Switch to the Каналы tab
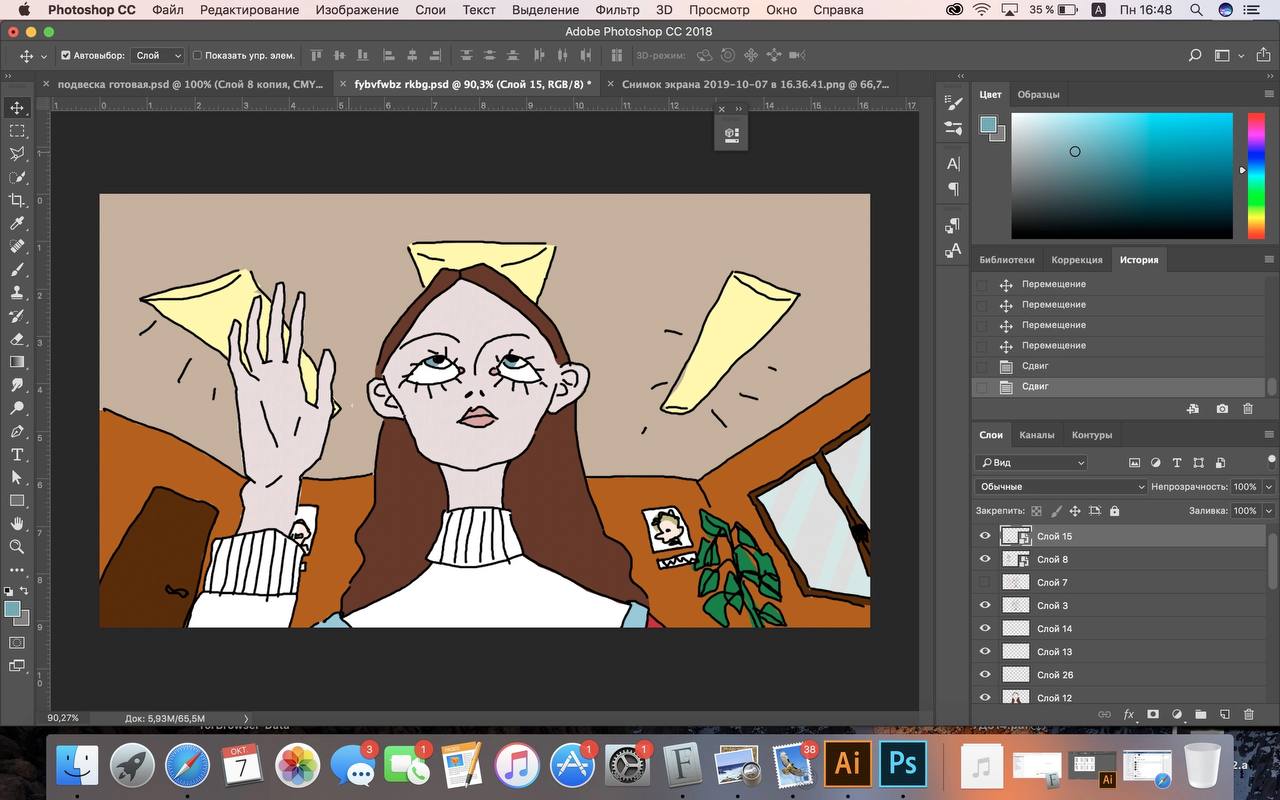Viewport: 1280px width, 800px height. (1037, 435)
